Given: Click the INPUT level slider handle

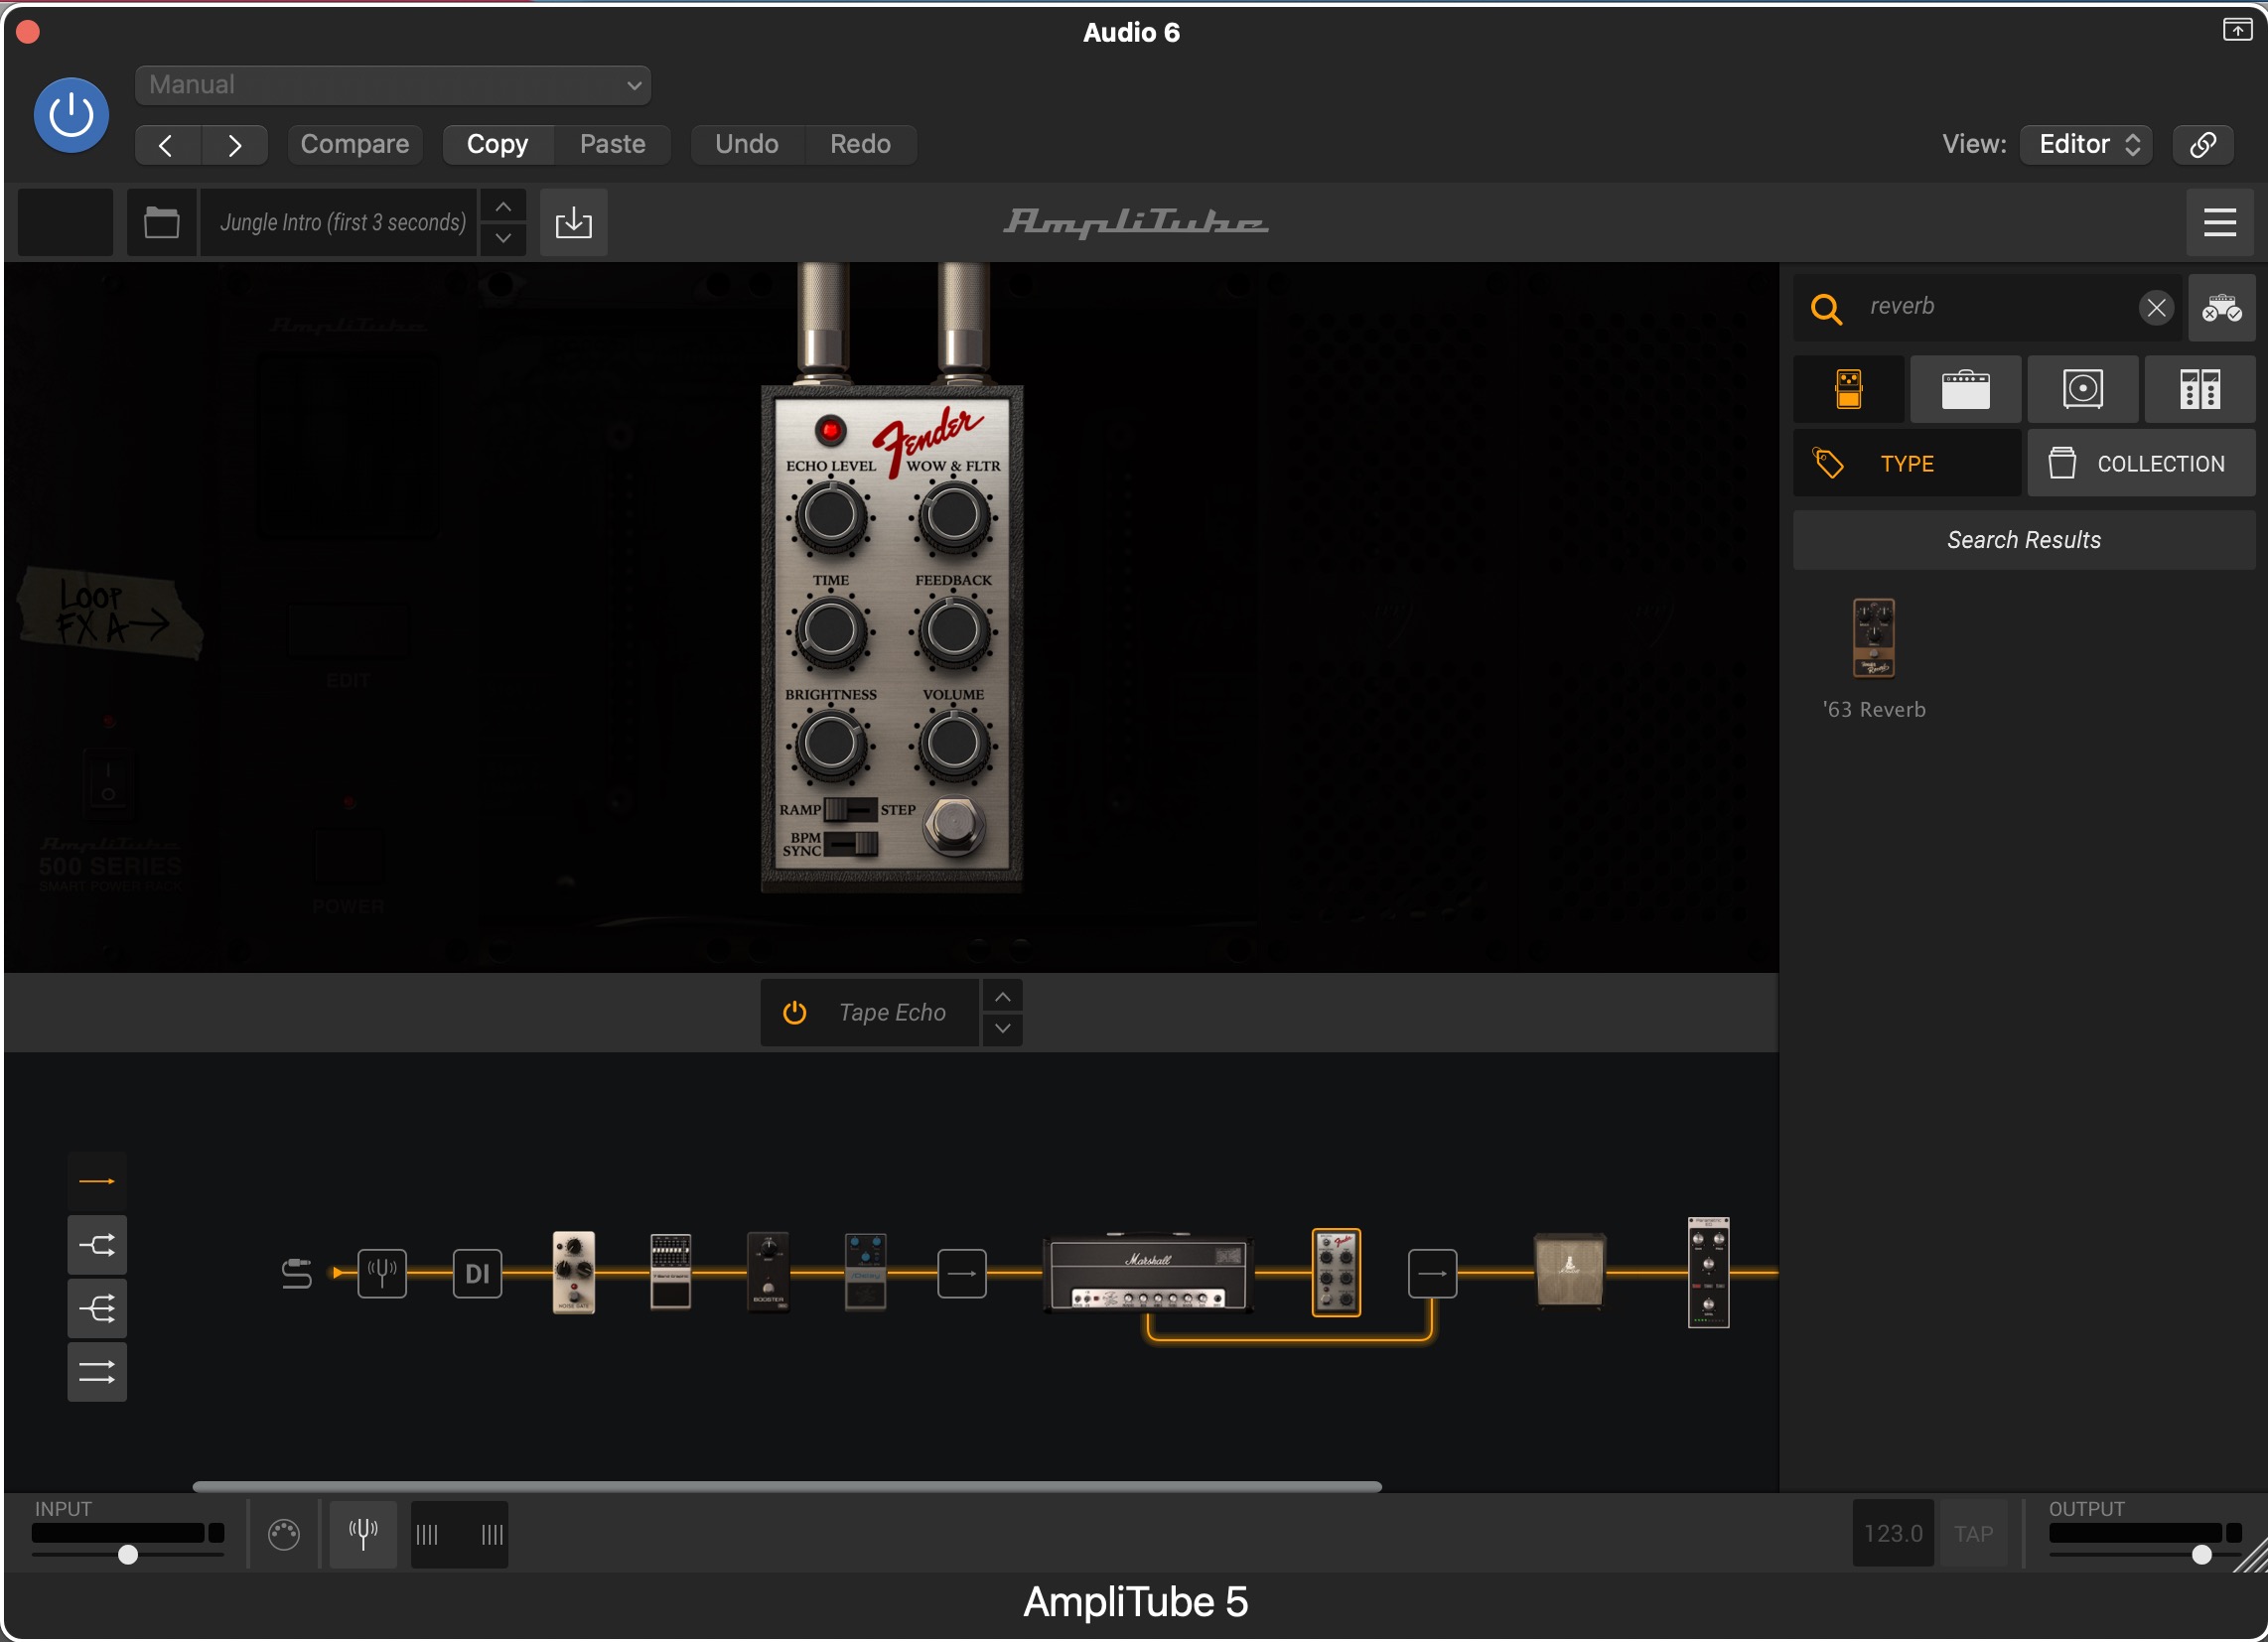Looking at the screenshot, I should [128, 1556].
